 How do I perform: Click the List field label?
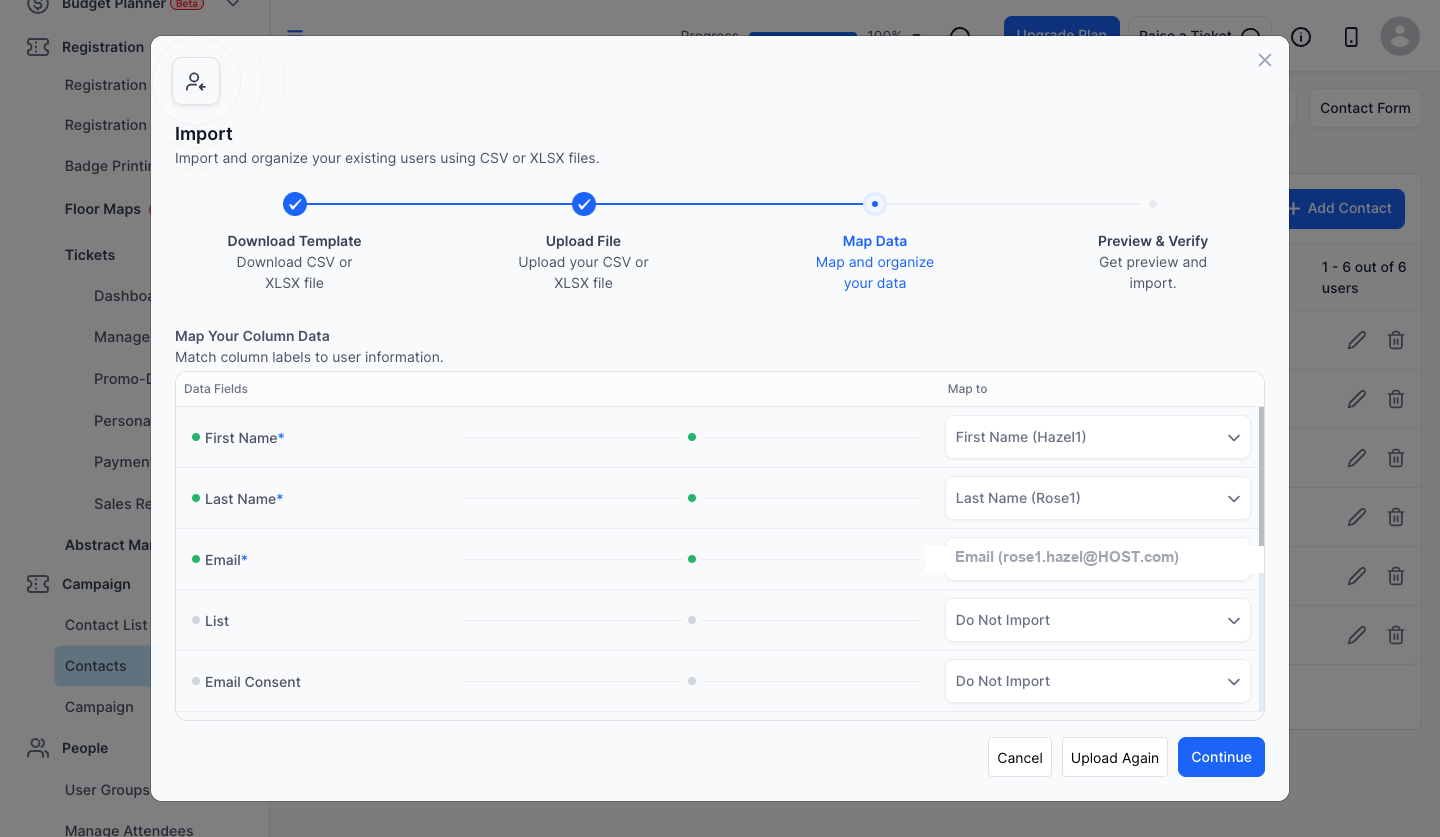tap(217, 621)
